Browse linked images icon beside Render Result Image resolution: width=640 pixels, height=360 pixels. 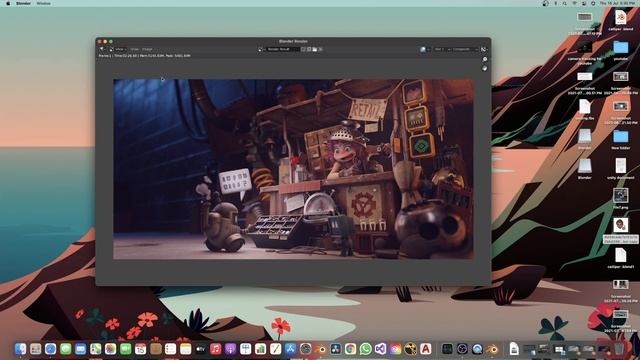261,49
